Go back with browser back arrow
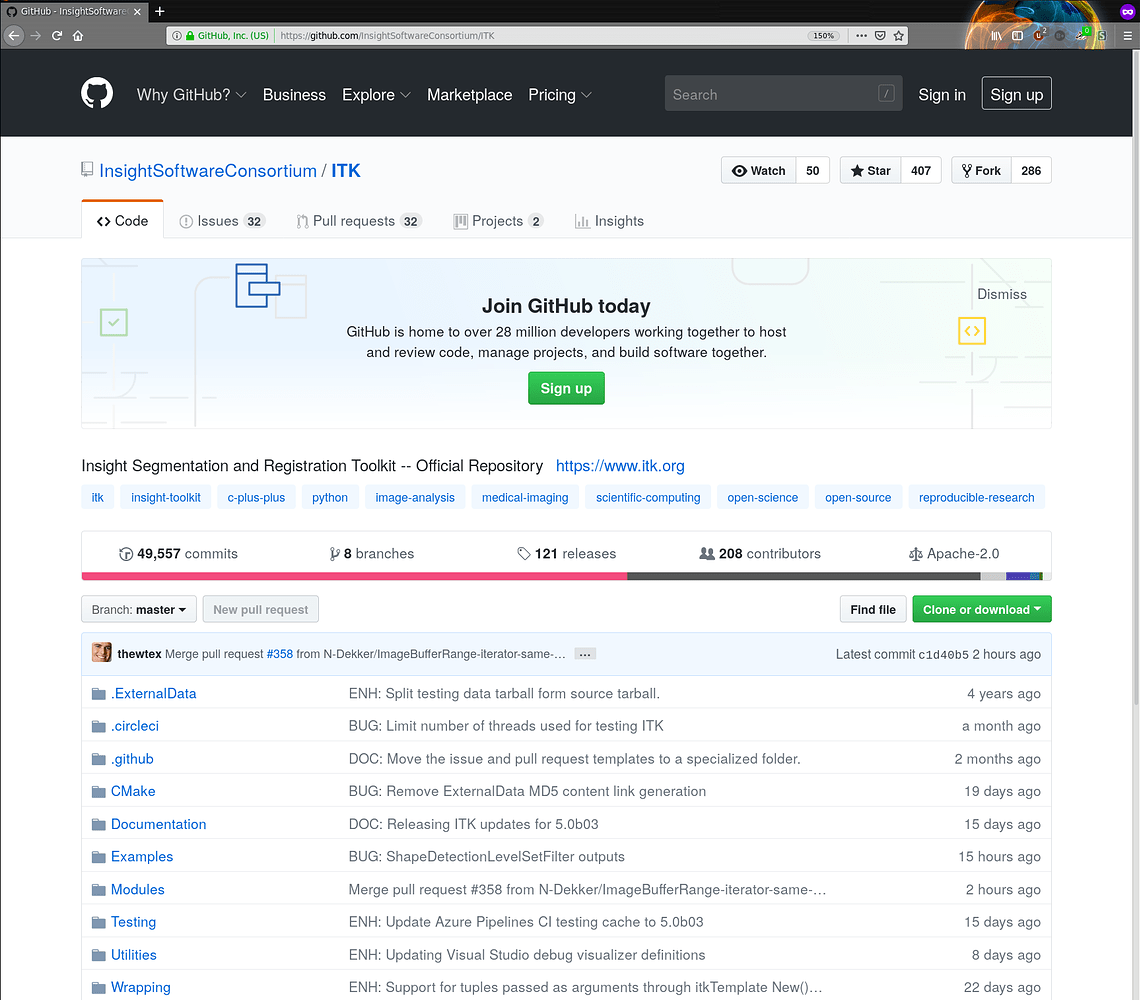1140x1000 pixels. [x=14, y=35]
